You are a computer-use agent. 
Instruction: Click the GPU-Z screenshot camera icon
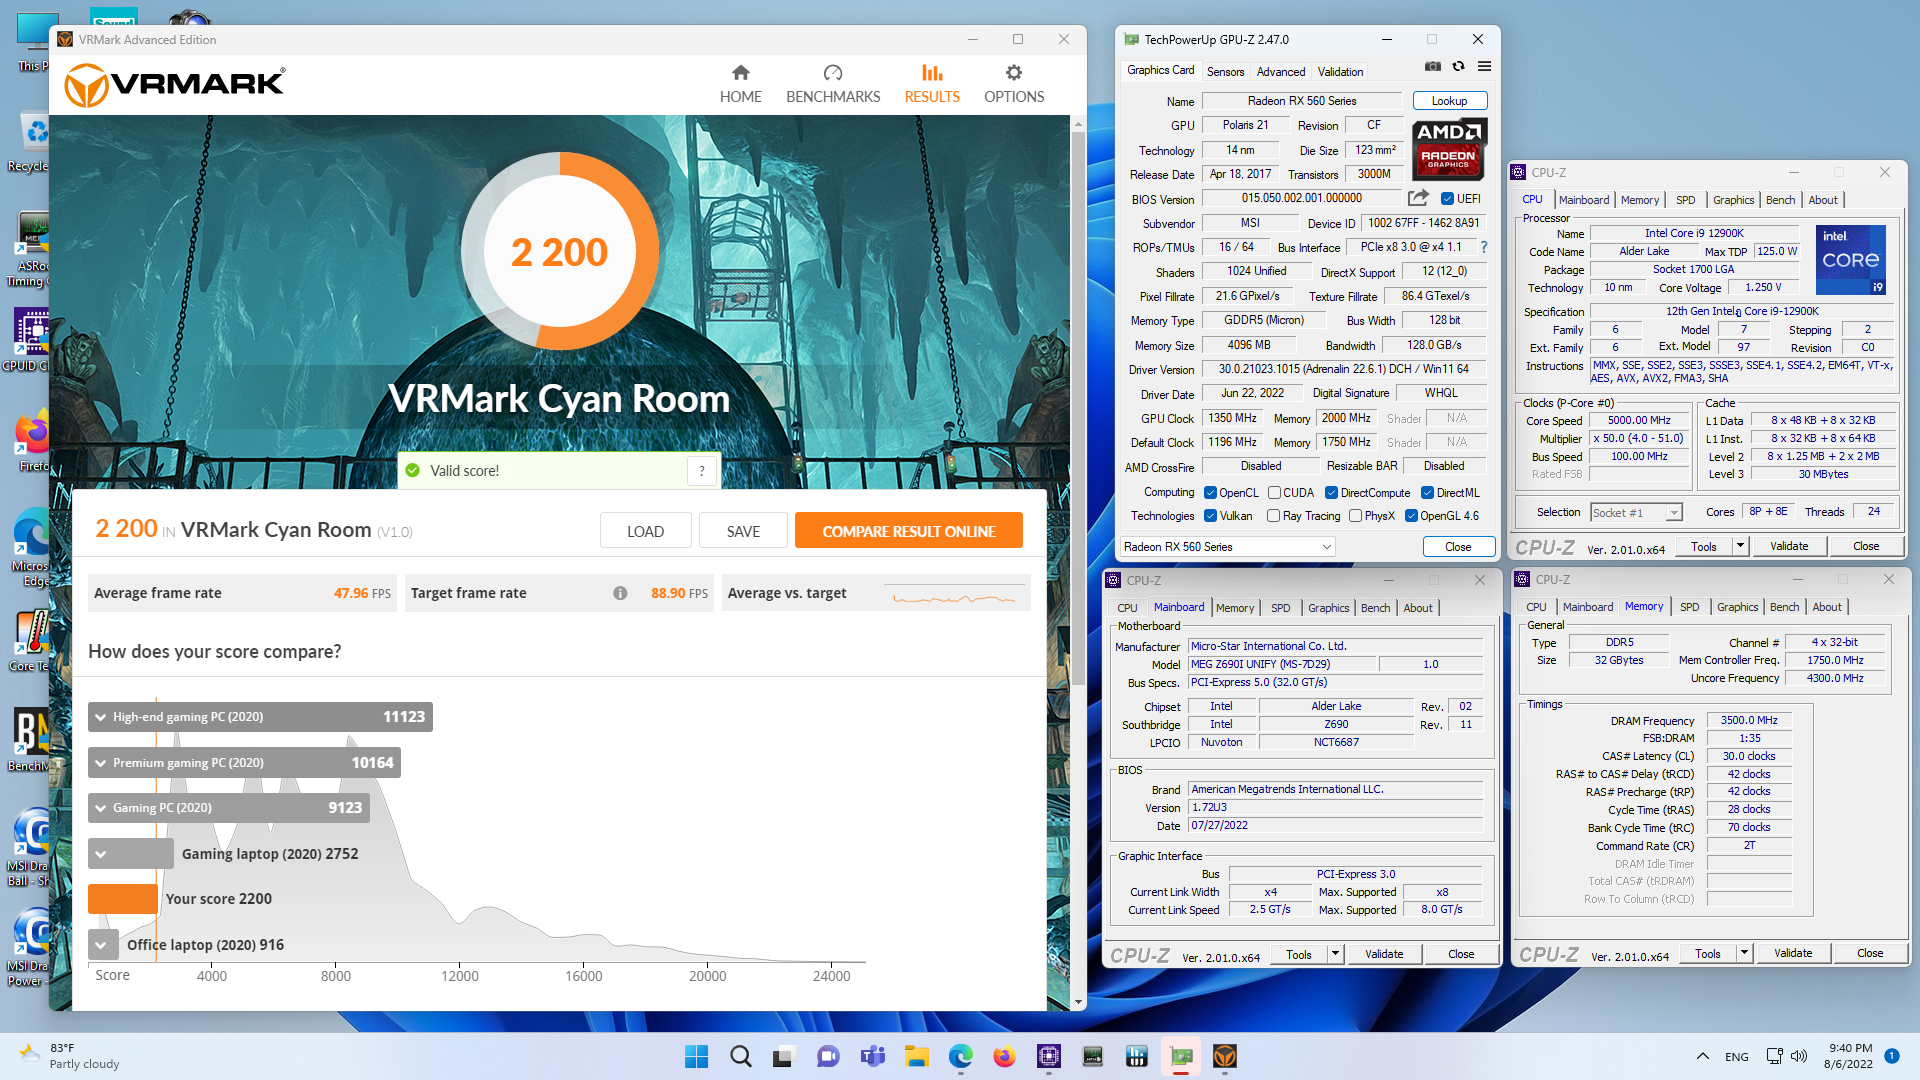click(x=1433, y=67)
